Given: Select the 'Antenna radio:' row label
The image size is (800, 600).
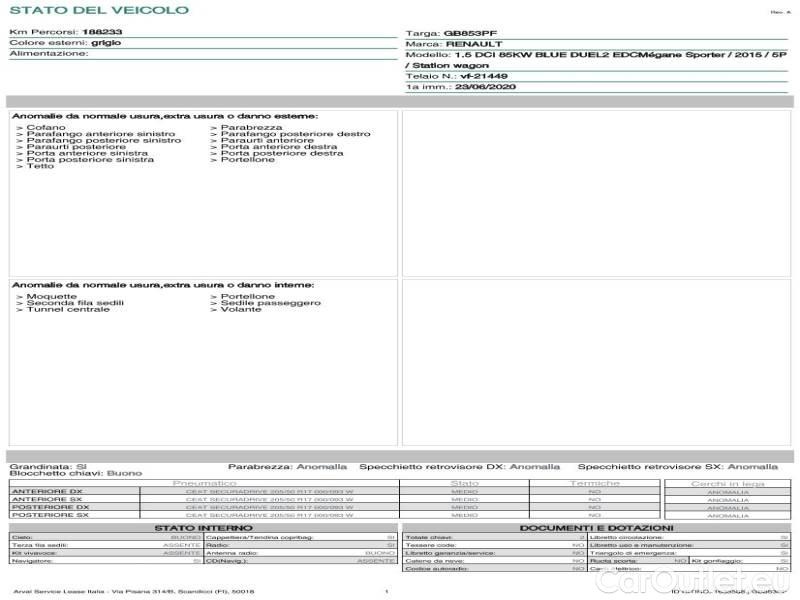Looking at the screenshot, I should [x=232, y=553].
